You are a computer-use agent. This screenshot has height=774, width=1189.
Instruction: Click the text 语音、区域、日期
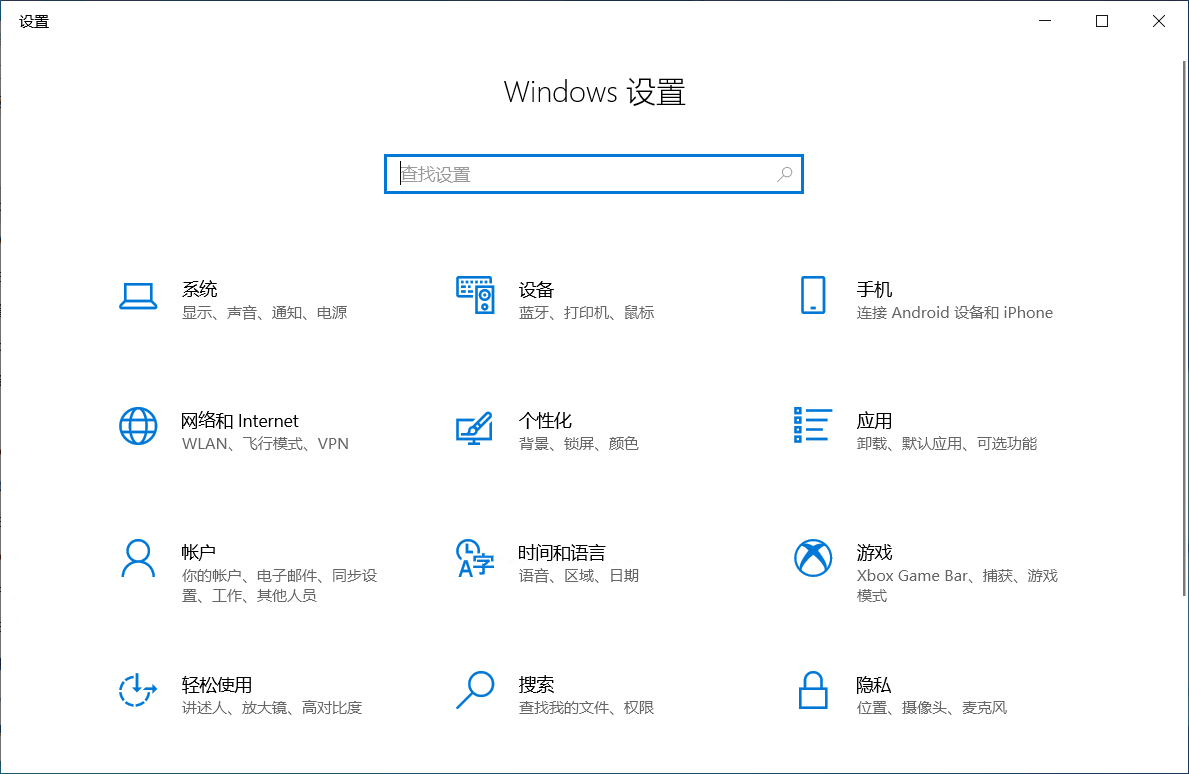tap(579, 575)
